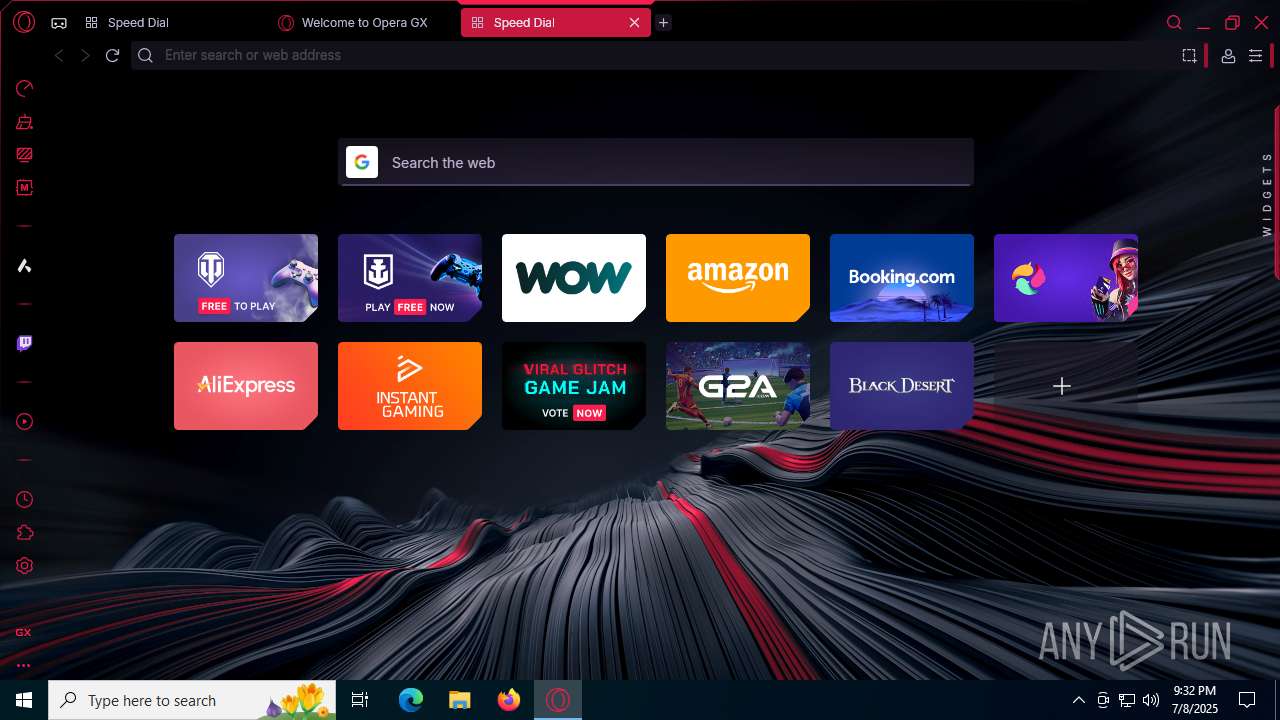Click Google logo in search box
The width and height of the screenshot is (1280, 720).
pyautogui.click(x=362, y=162)
